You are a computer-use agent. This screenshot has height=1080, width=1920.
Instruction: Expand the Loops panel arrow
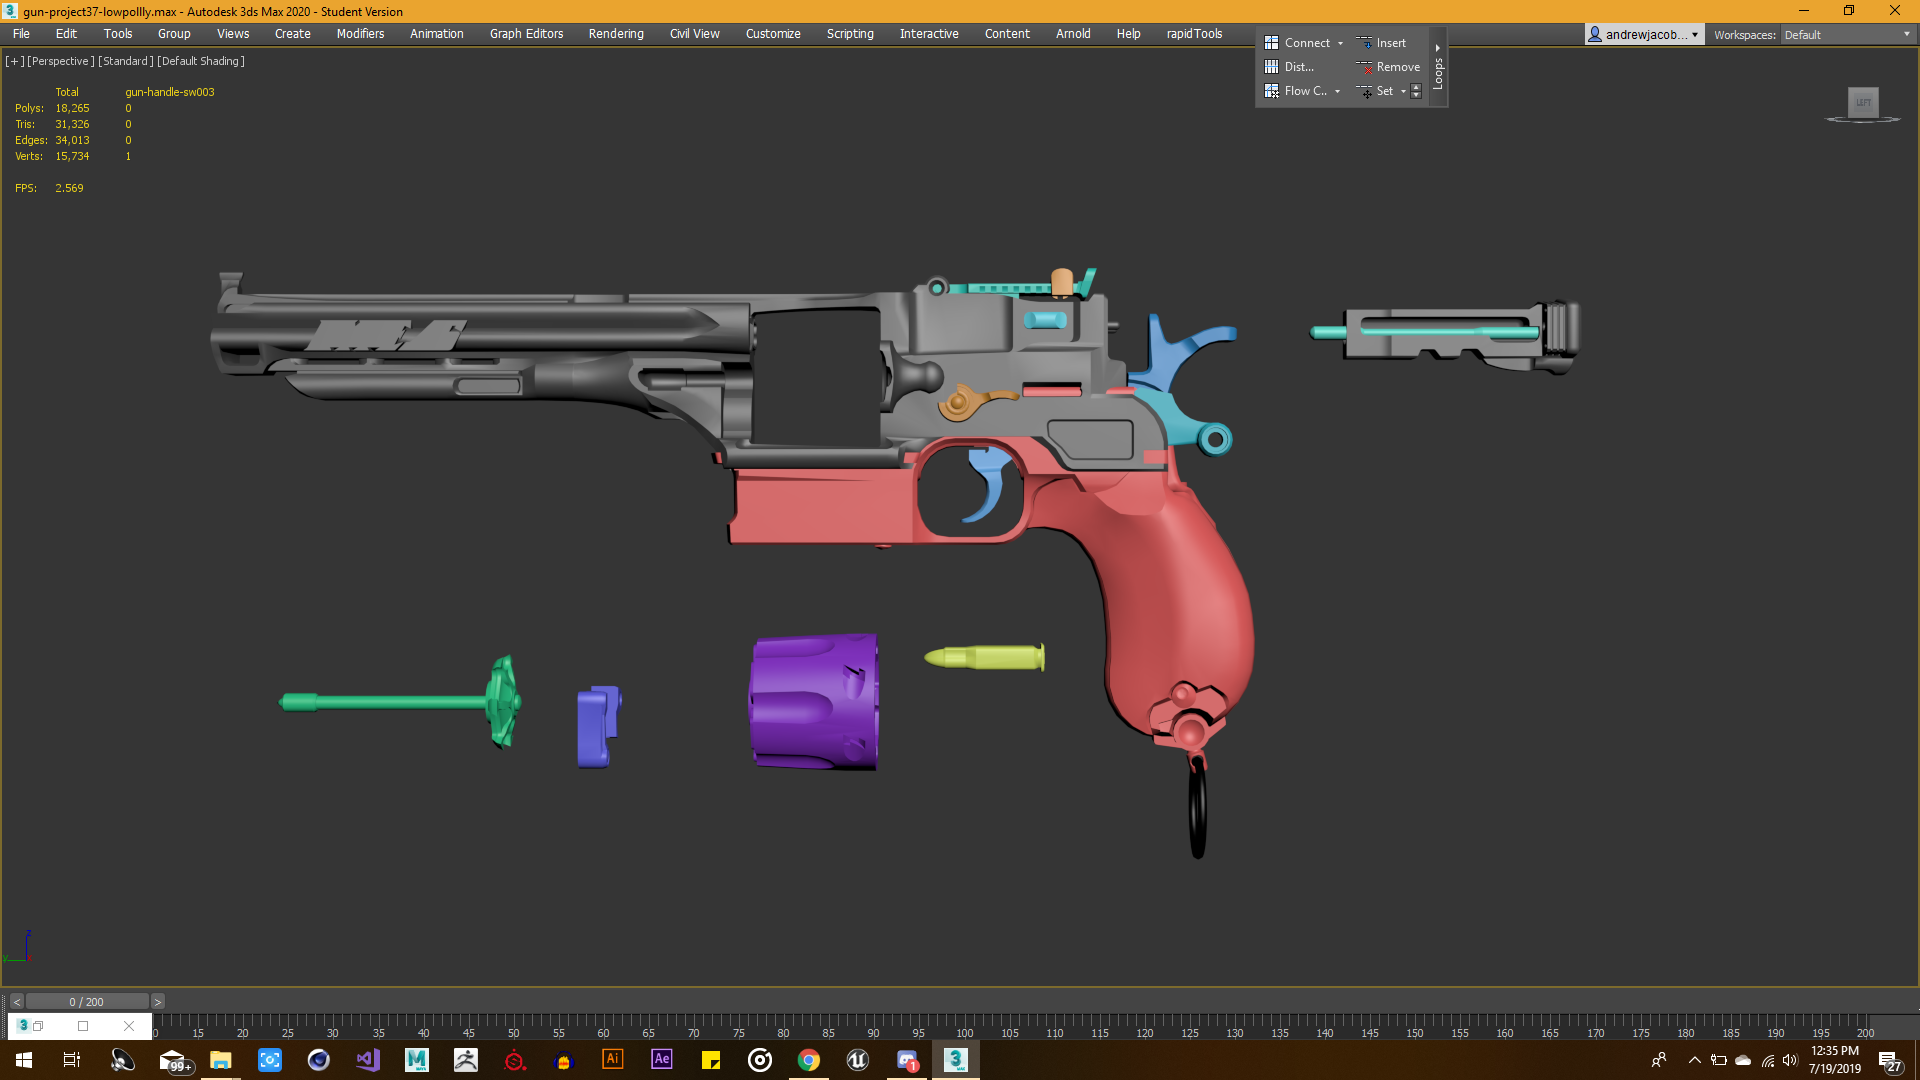(1438, 48)
